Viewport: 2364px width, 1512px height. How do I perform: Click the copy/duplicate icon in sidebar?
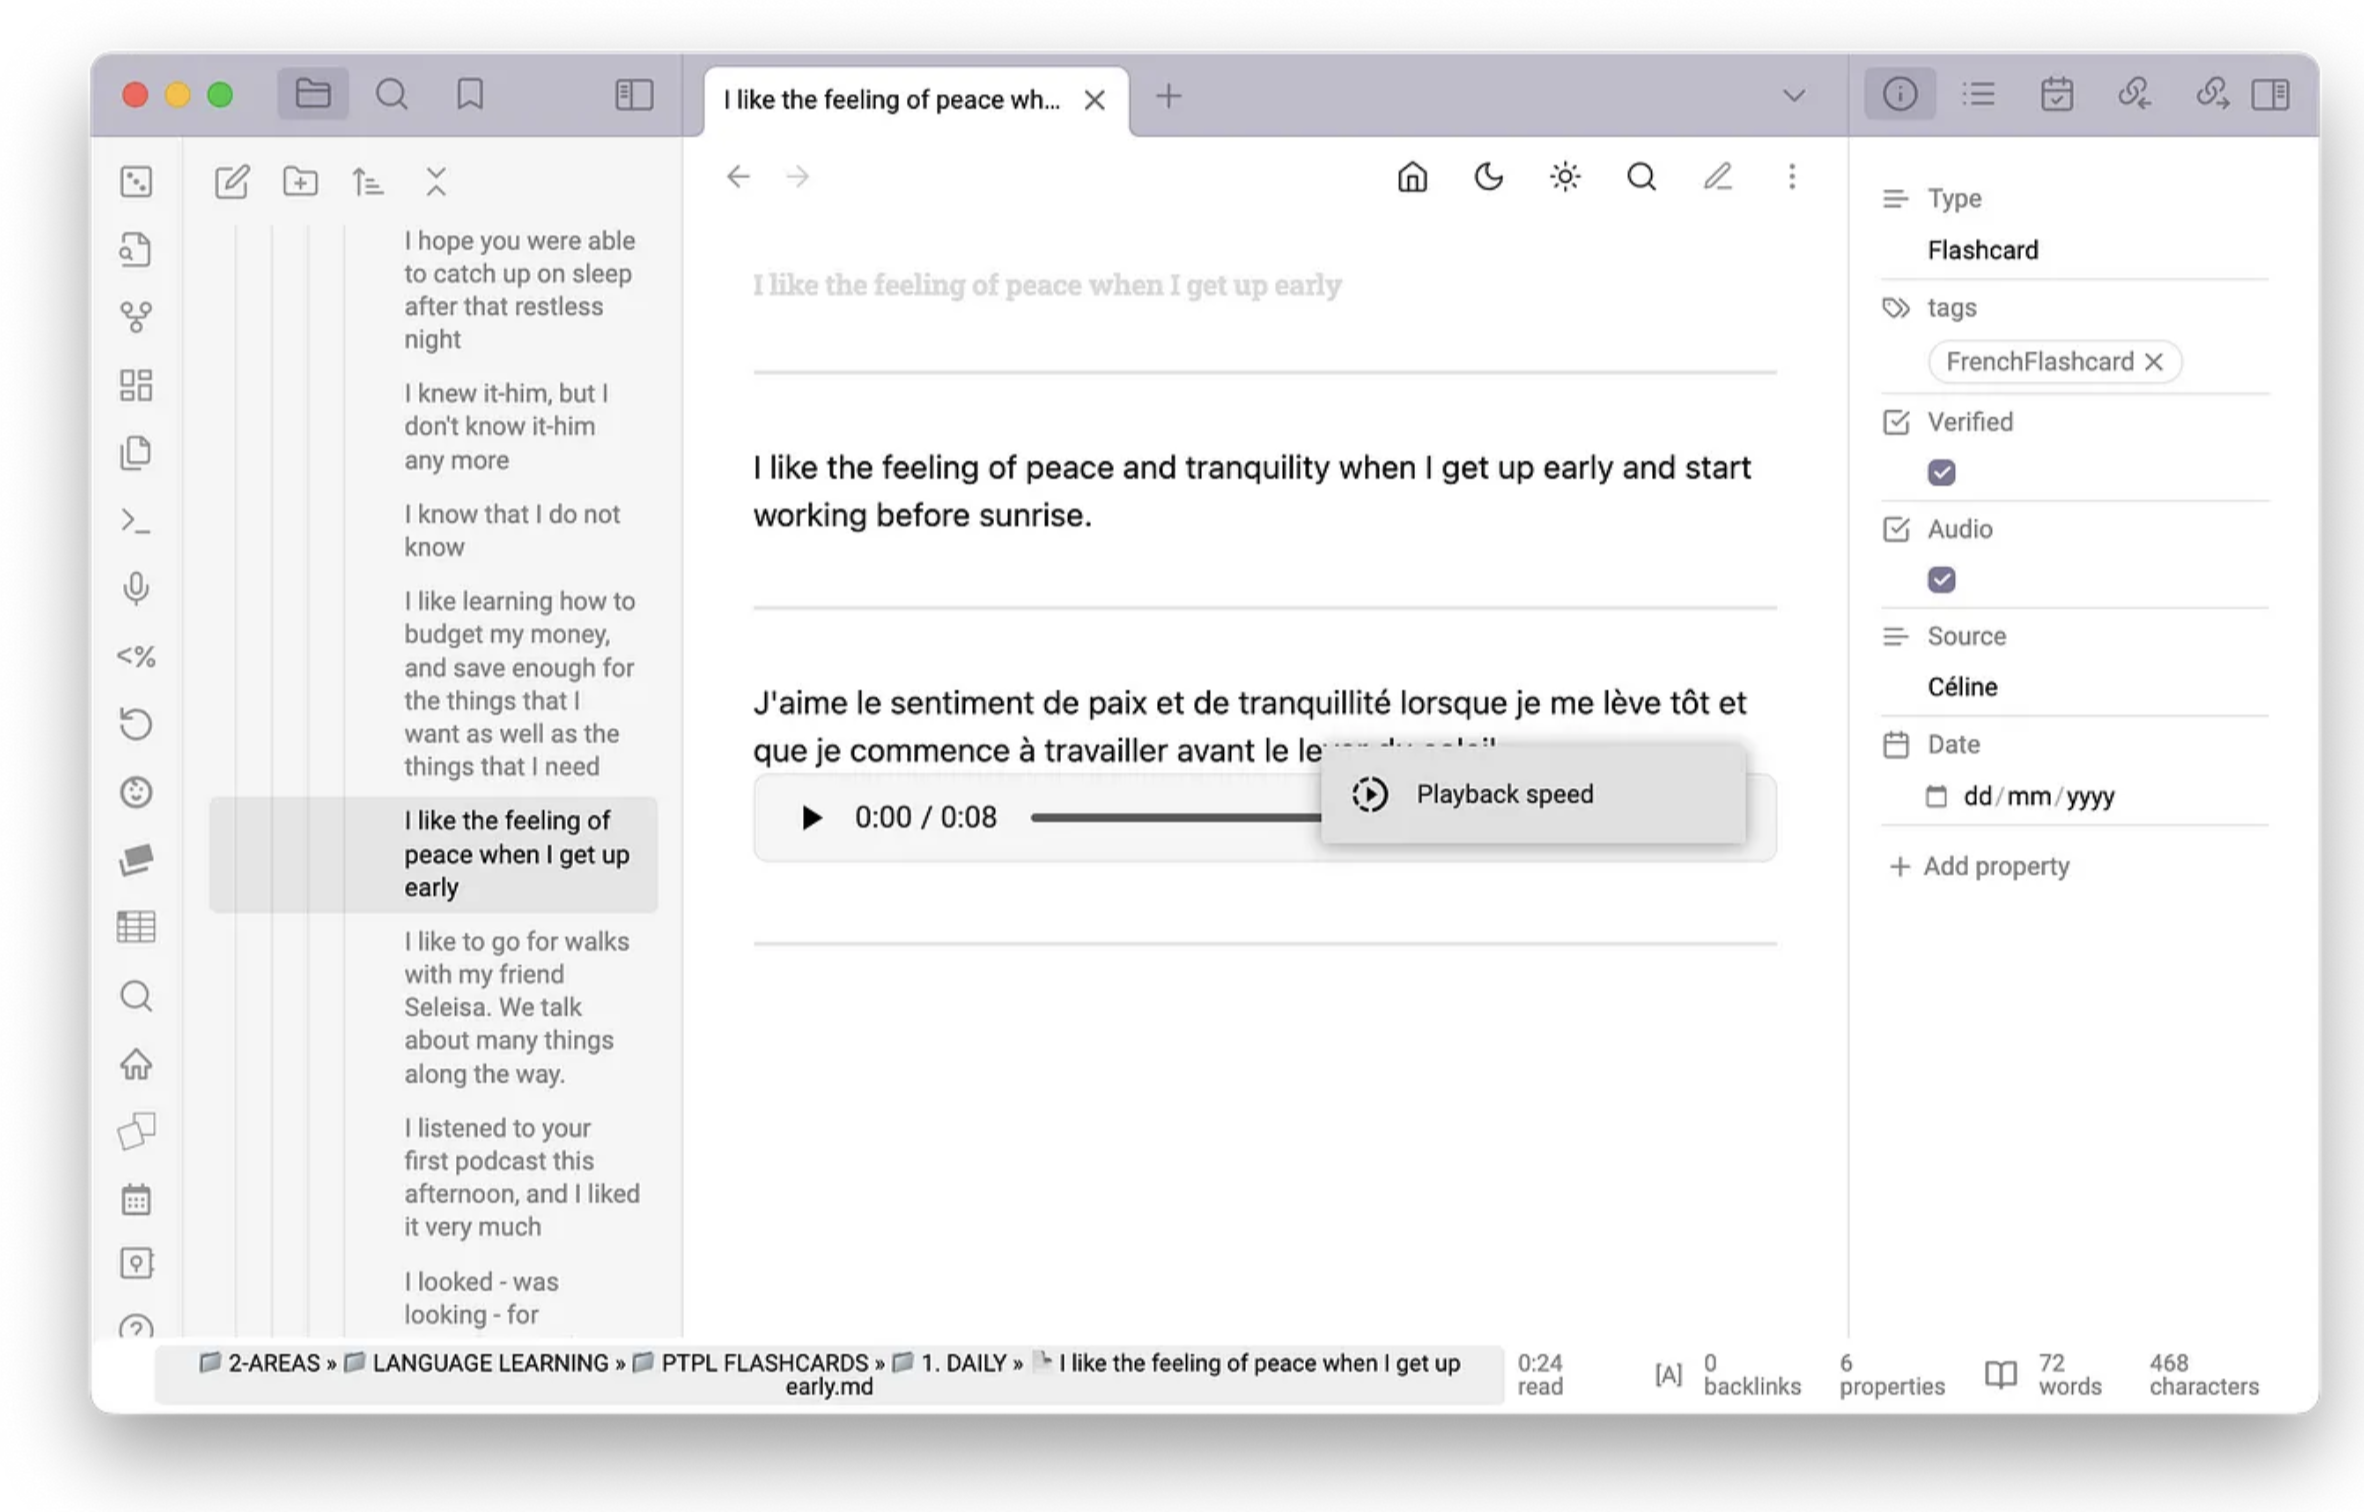136,451
